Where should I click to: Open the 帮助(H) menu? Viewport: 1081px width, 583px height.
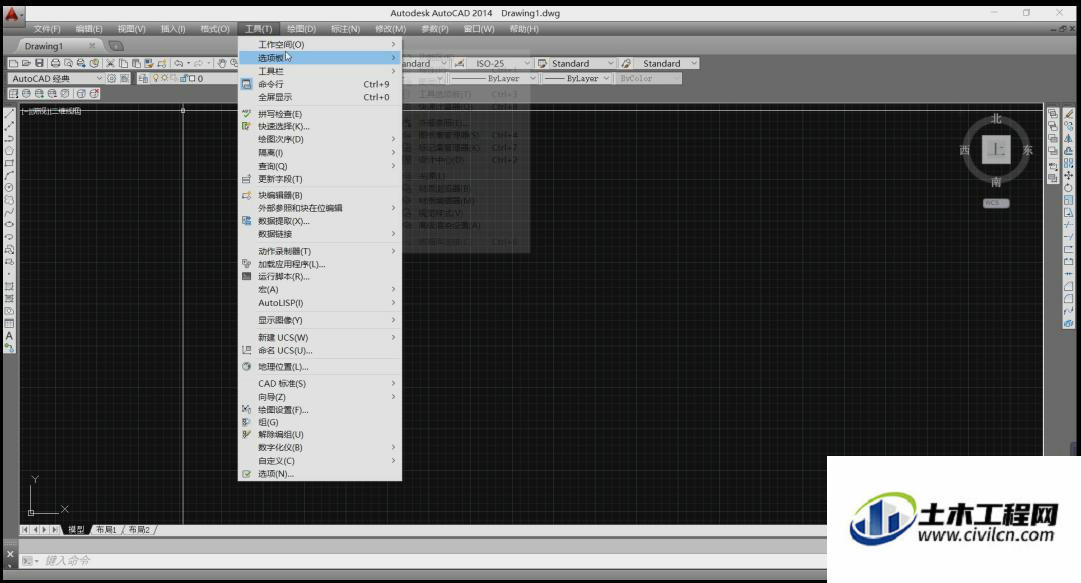click(524, 29)
